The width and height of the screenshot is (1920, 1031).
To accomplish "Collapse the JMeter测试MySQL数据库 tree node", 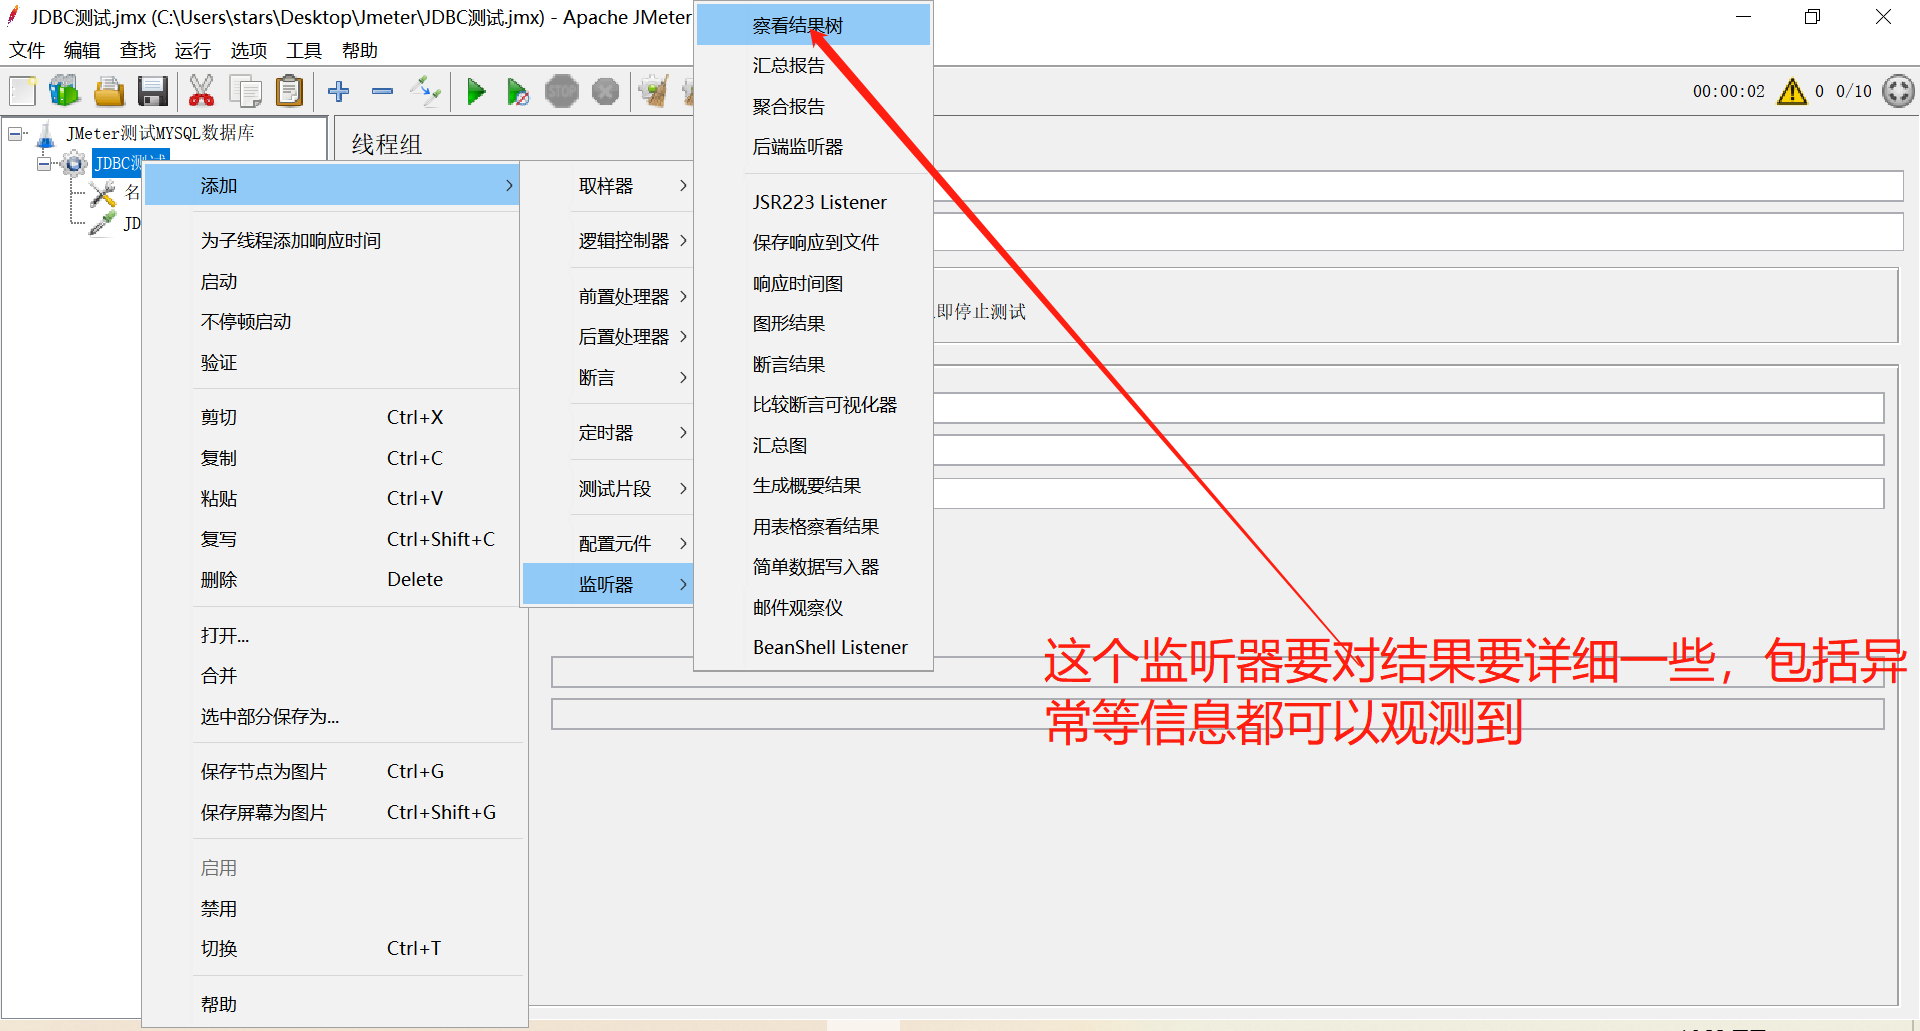I will click(x=15, y=132).
